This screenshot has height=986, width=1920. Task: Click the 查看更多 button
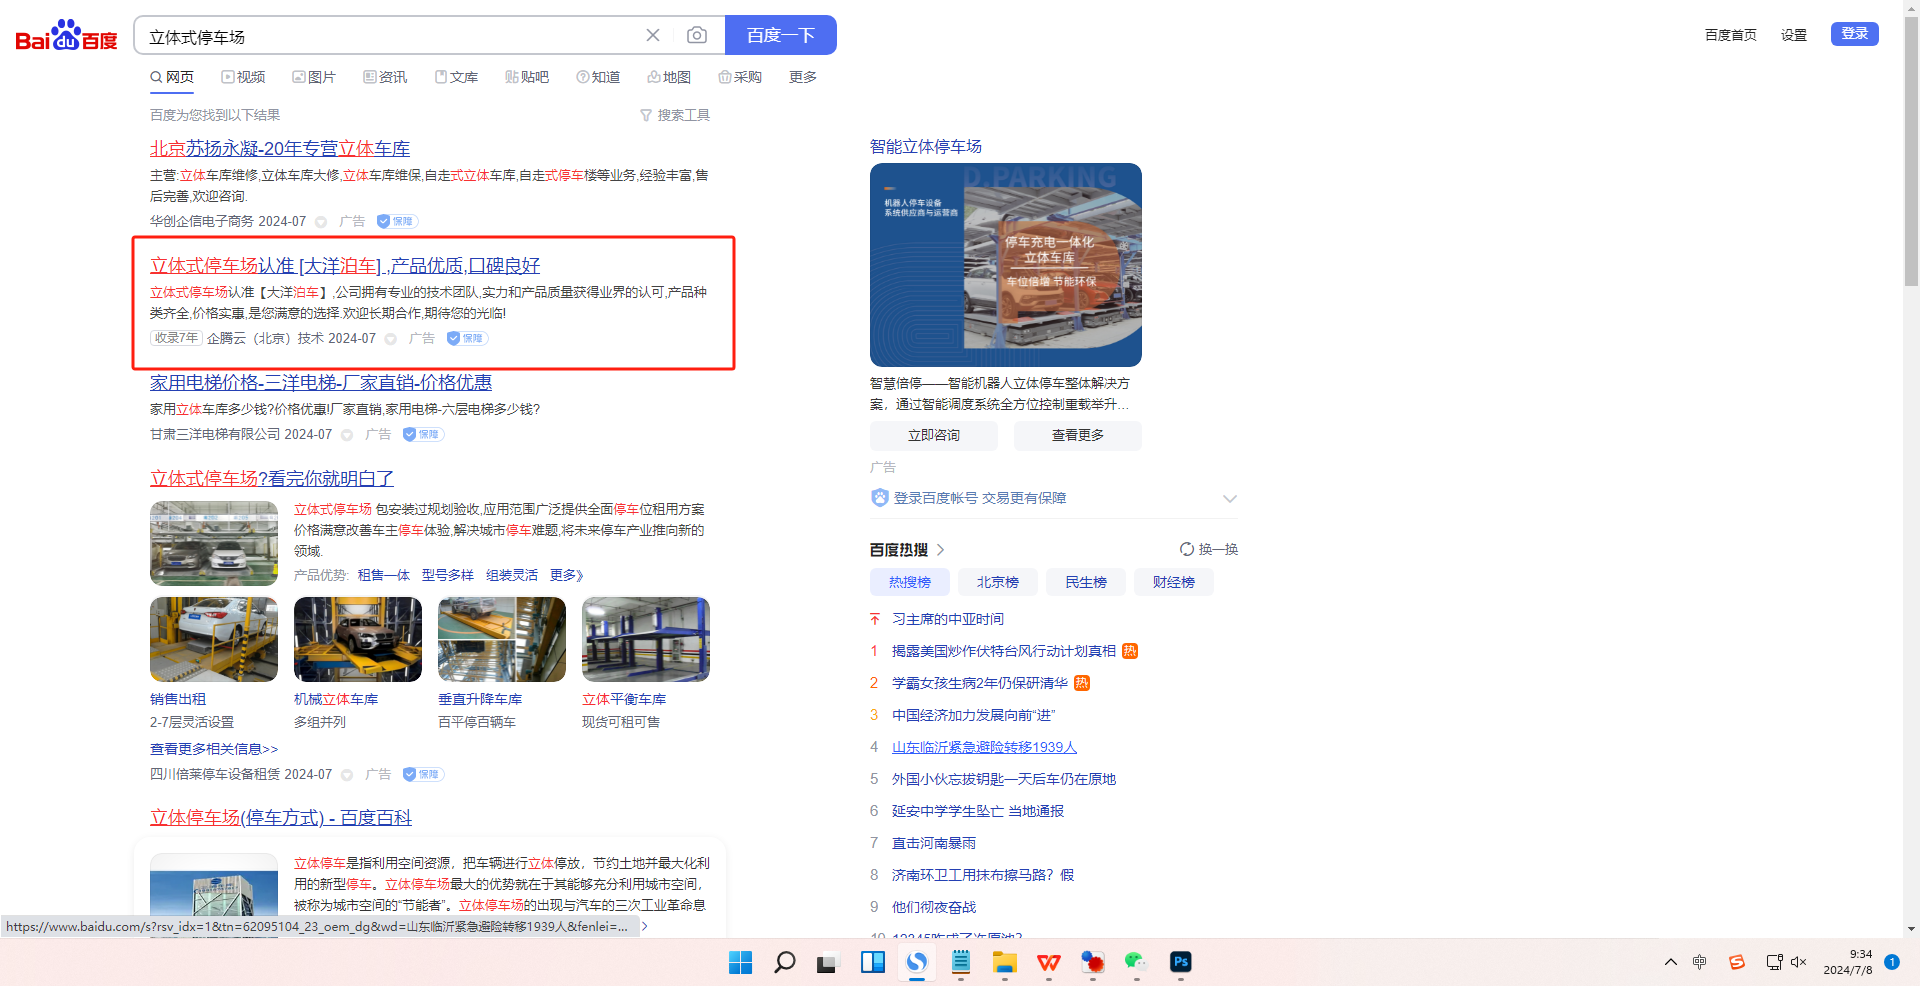1078,435
